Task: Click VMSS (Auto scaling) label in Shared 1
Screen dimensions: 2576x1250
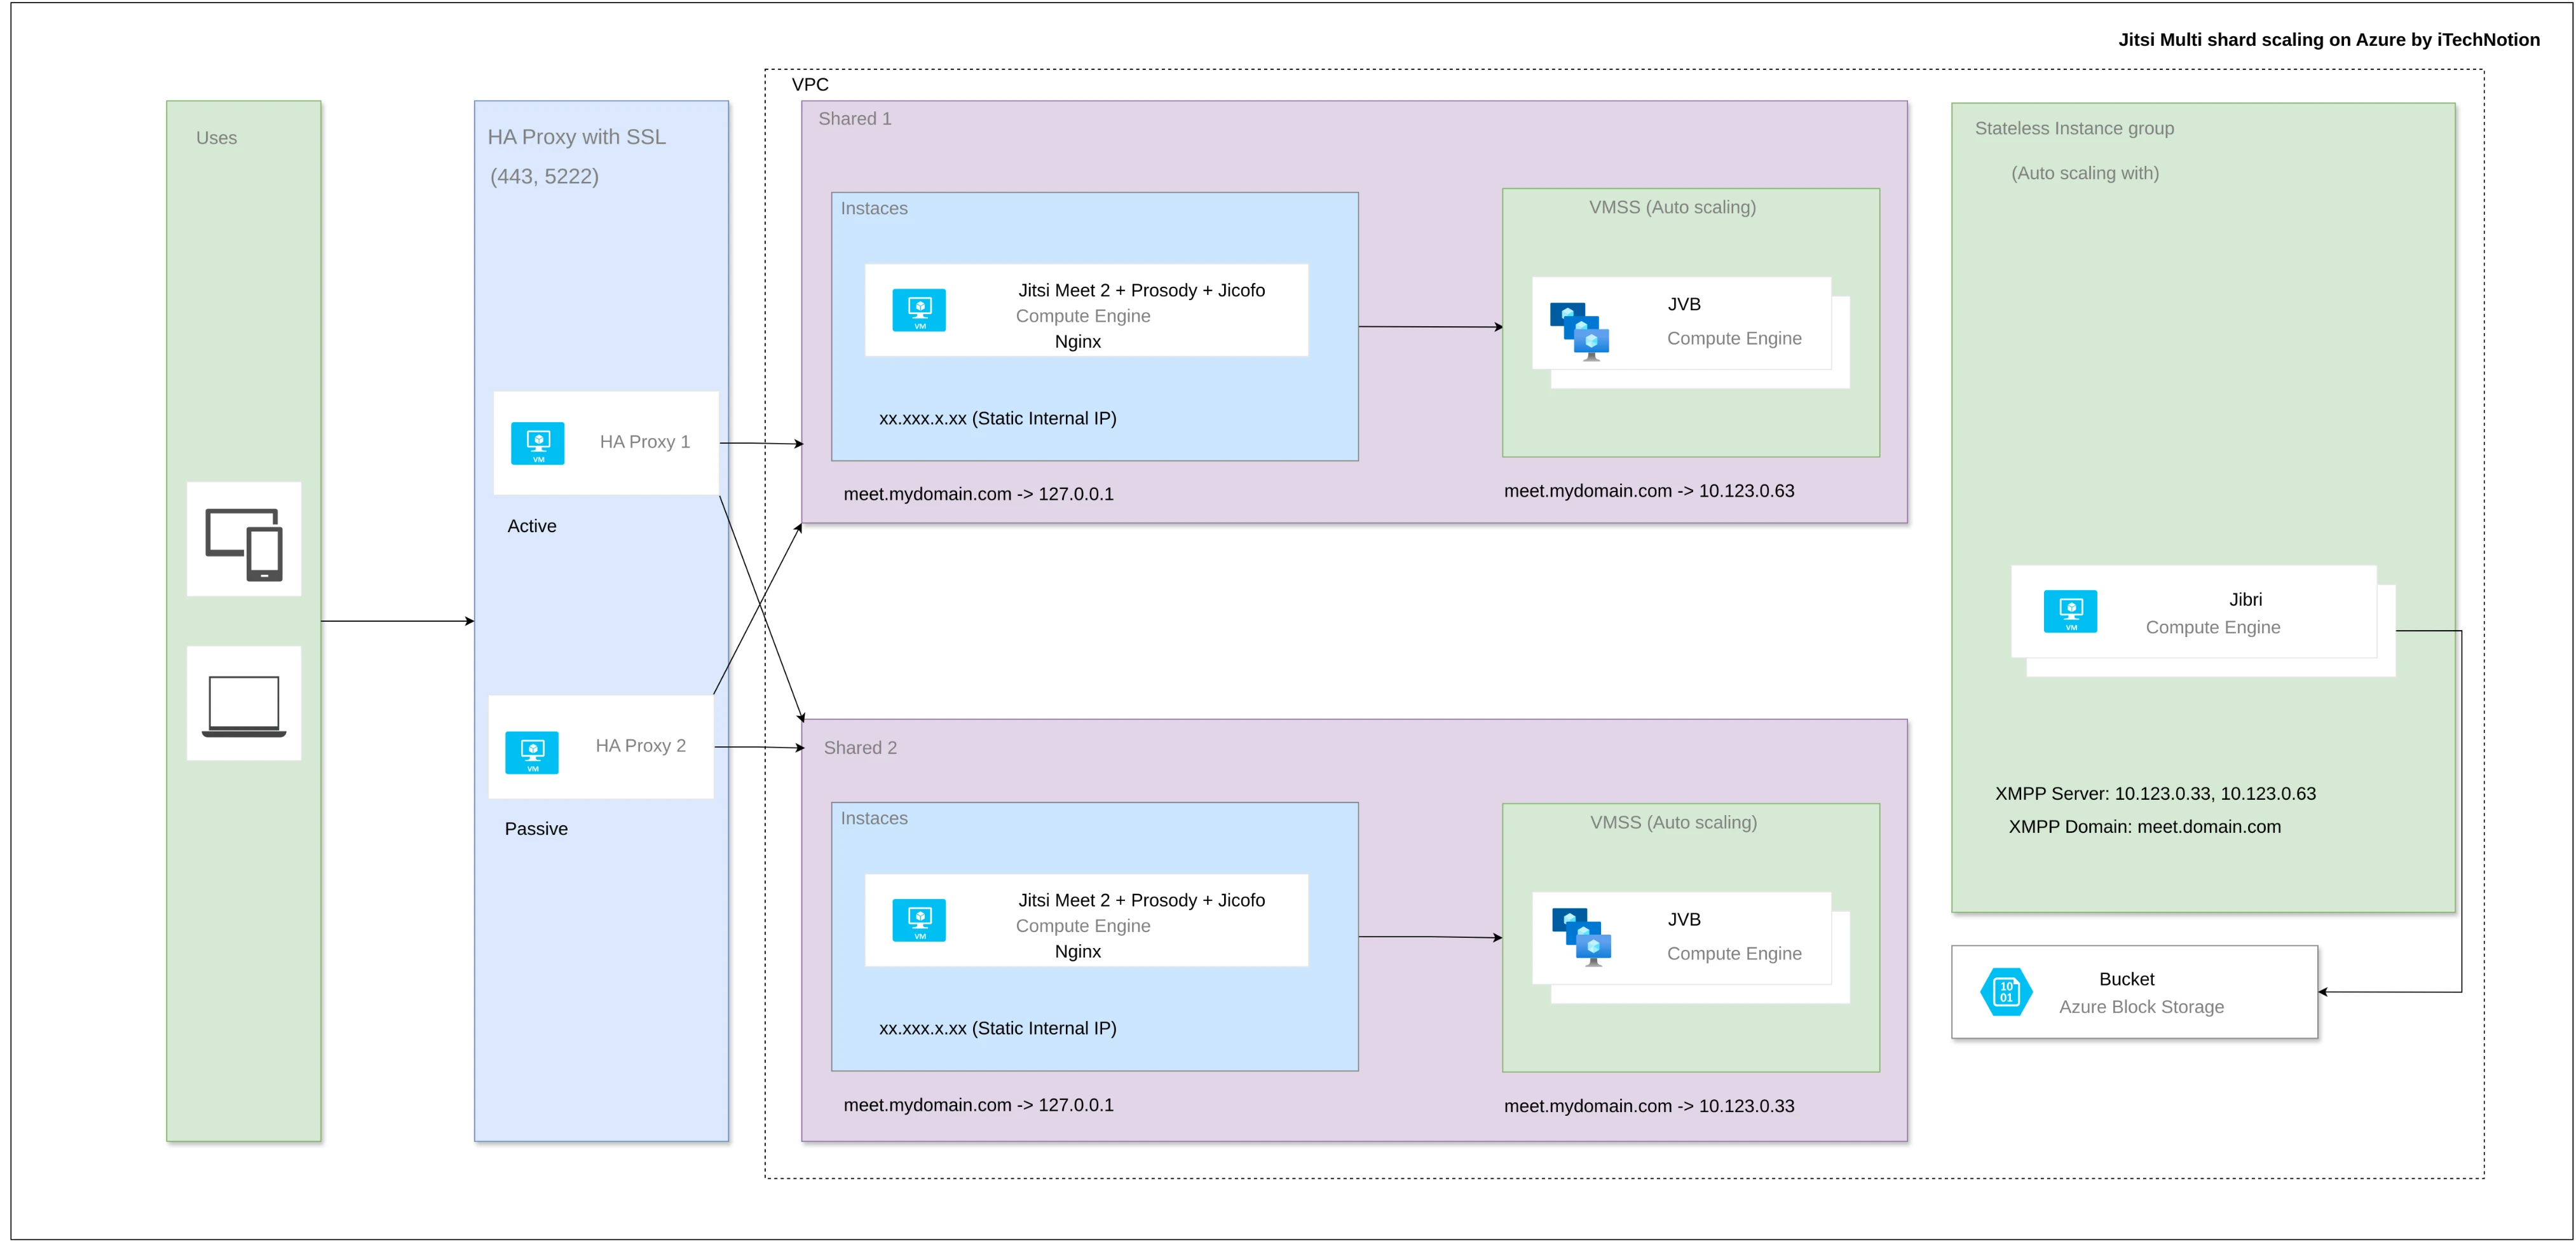Action: (x=1673, y=208)
